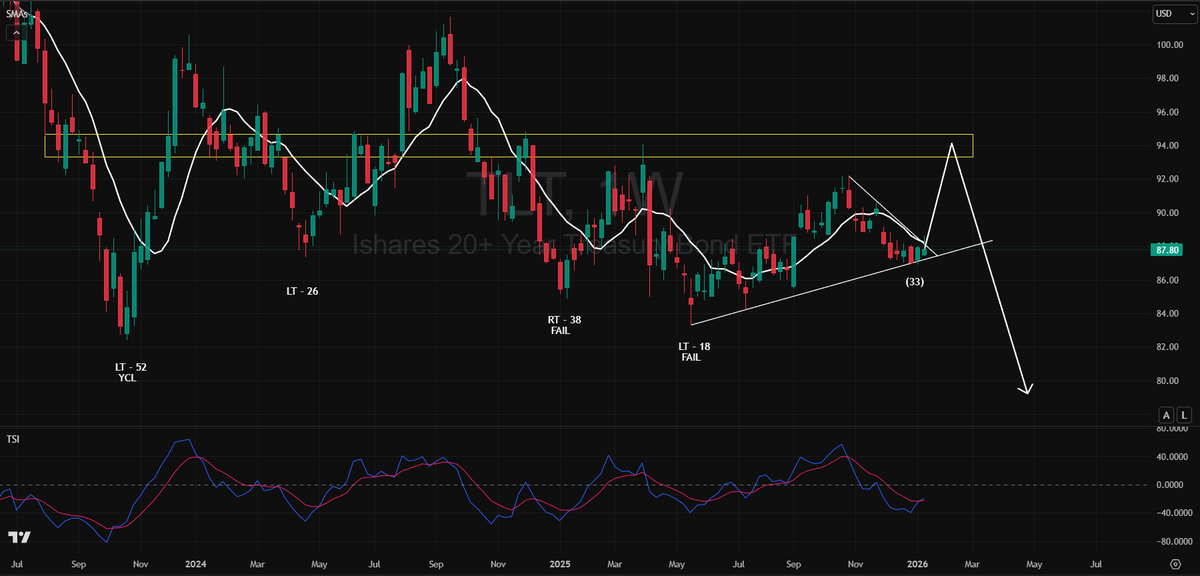Click the 0.0000 TSI axis label
The width and height of the screenshot is (1200, 576).
(1169, 485)
